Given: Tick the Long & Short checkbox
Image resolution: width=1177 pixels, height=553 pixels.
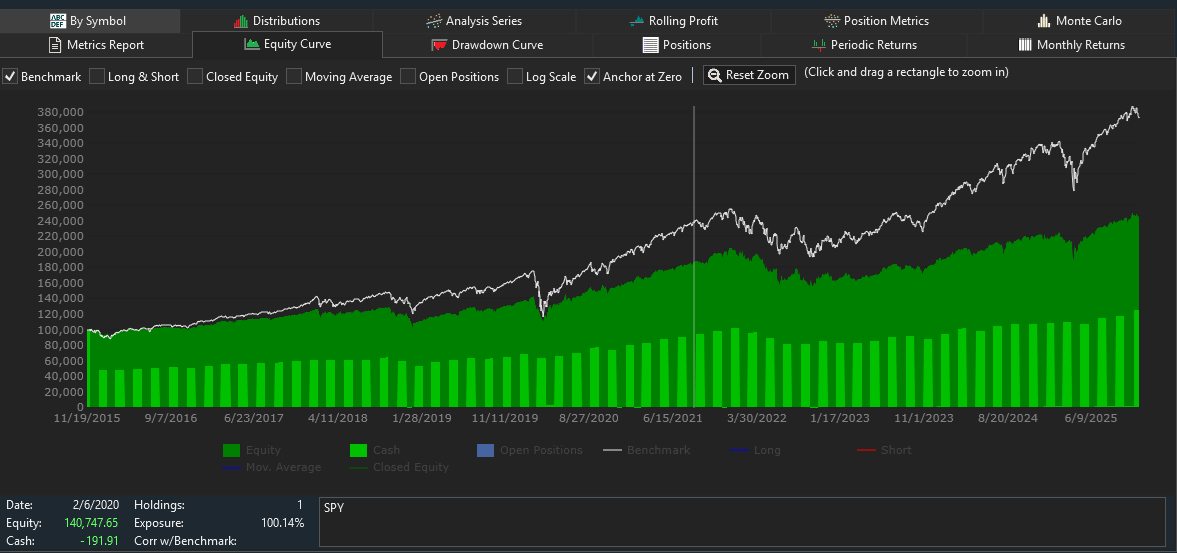Looking at the screenshot, I should click(97, 77).
